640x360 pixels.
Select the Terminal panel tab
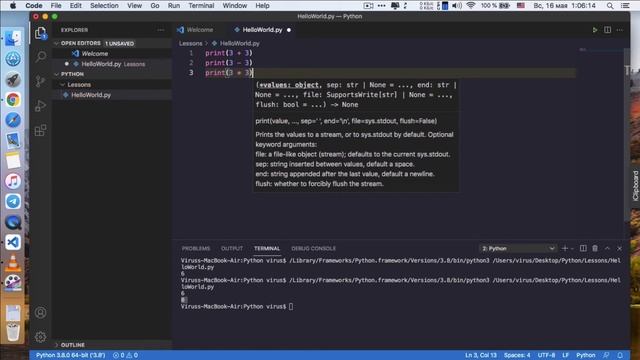click(x=267, y=248)
